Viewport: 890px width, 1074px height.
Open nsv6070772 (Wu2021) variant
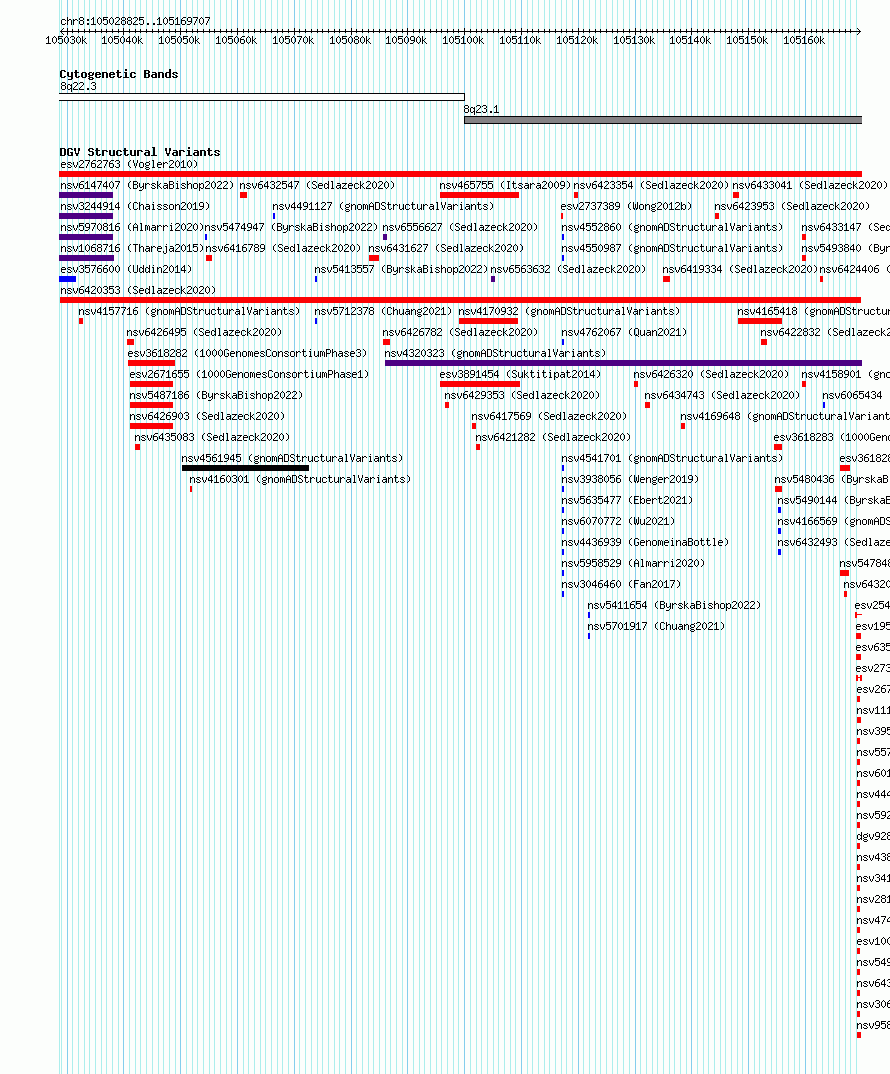point(618,522)
